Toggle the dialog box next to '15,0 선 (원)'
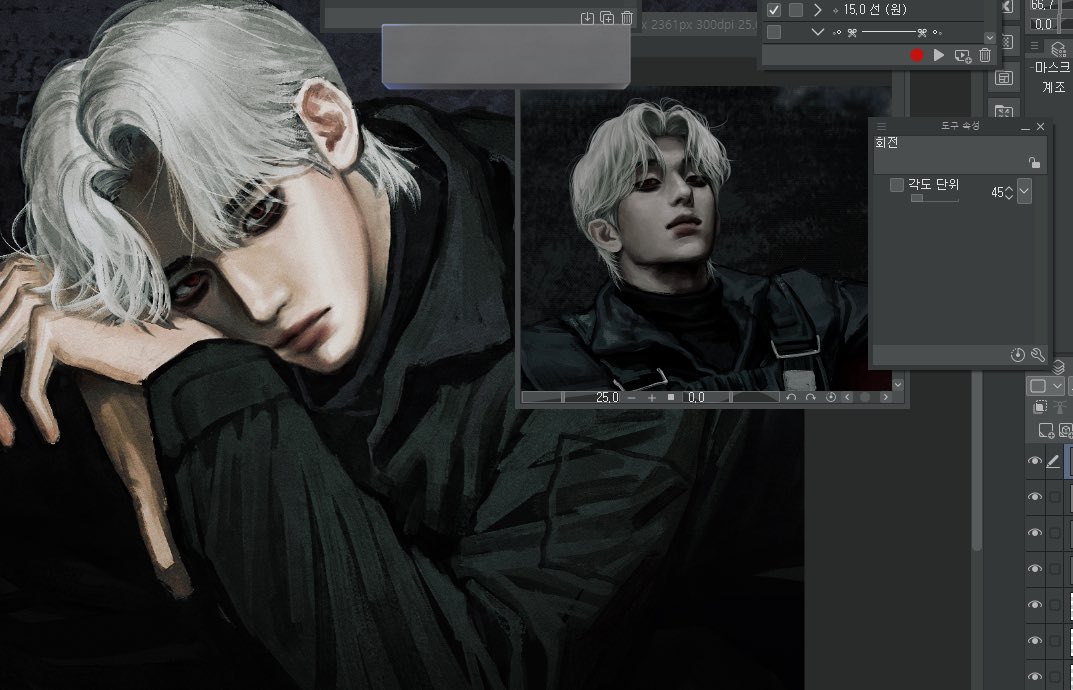Viewport: 1073px width, 690px height. pos(795,10)
